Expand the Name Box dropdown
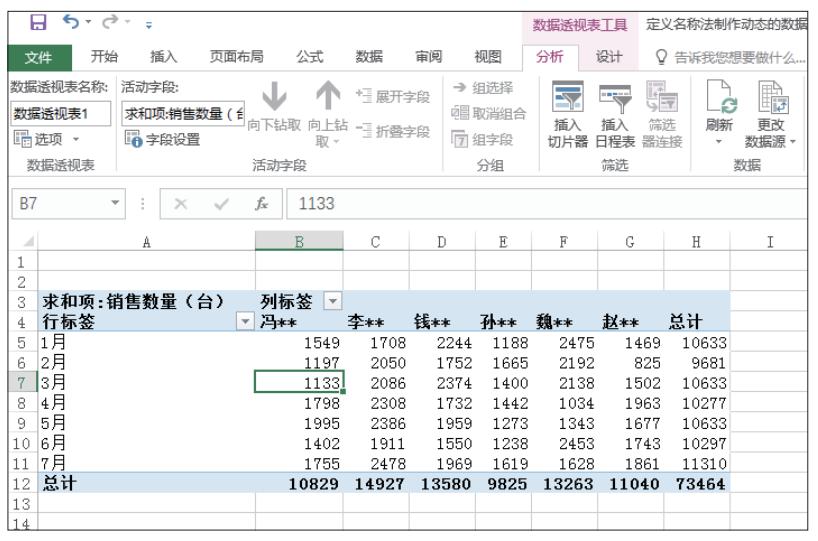818x541 pixels. [115, 203]
